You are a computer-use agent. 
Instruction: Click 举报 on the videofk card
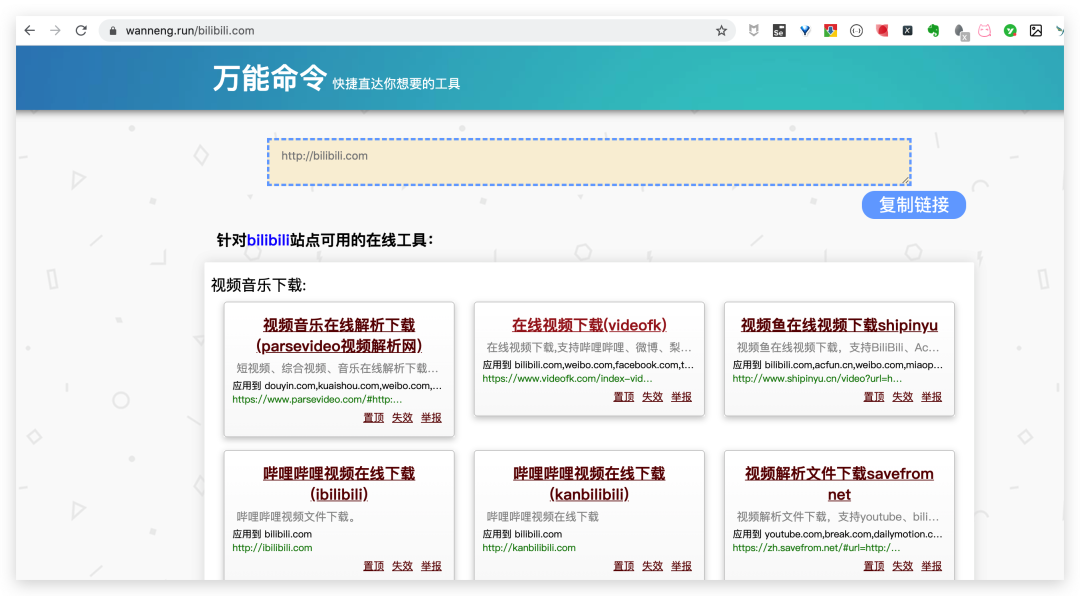[681, 397]
